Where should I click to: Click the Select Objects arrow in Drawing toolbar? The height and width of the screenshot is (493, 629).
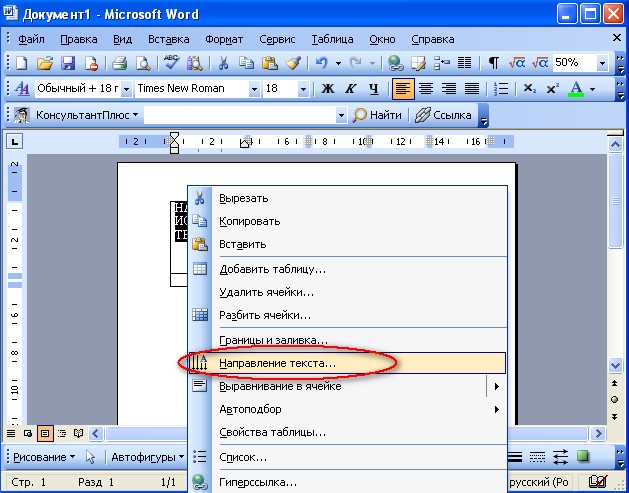[91, 457]
